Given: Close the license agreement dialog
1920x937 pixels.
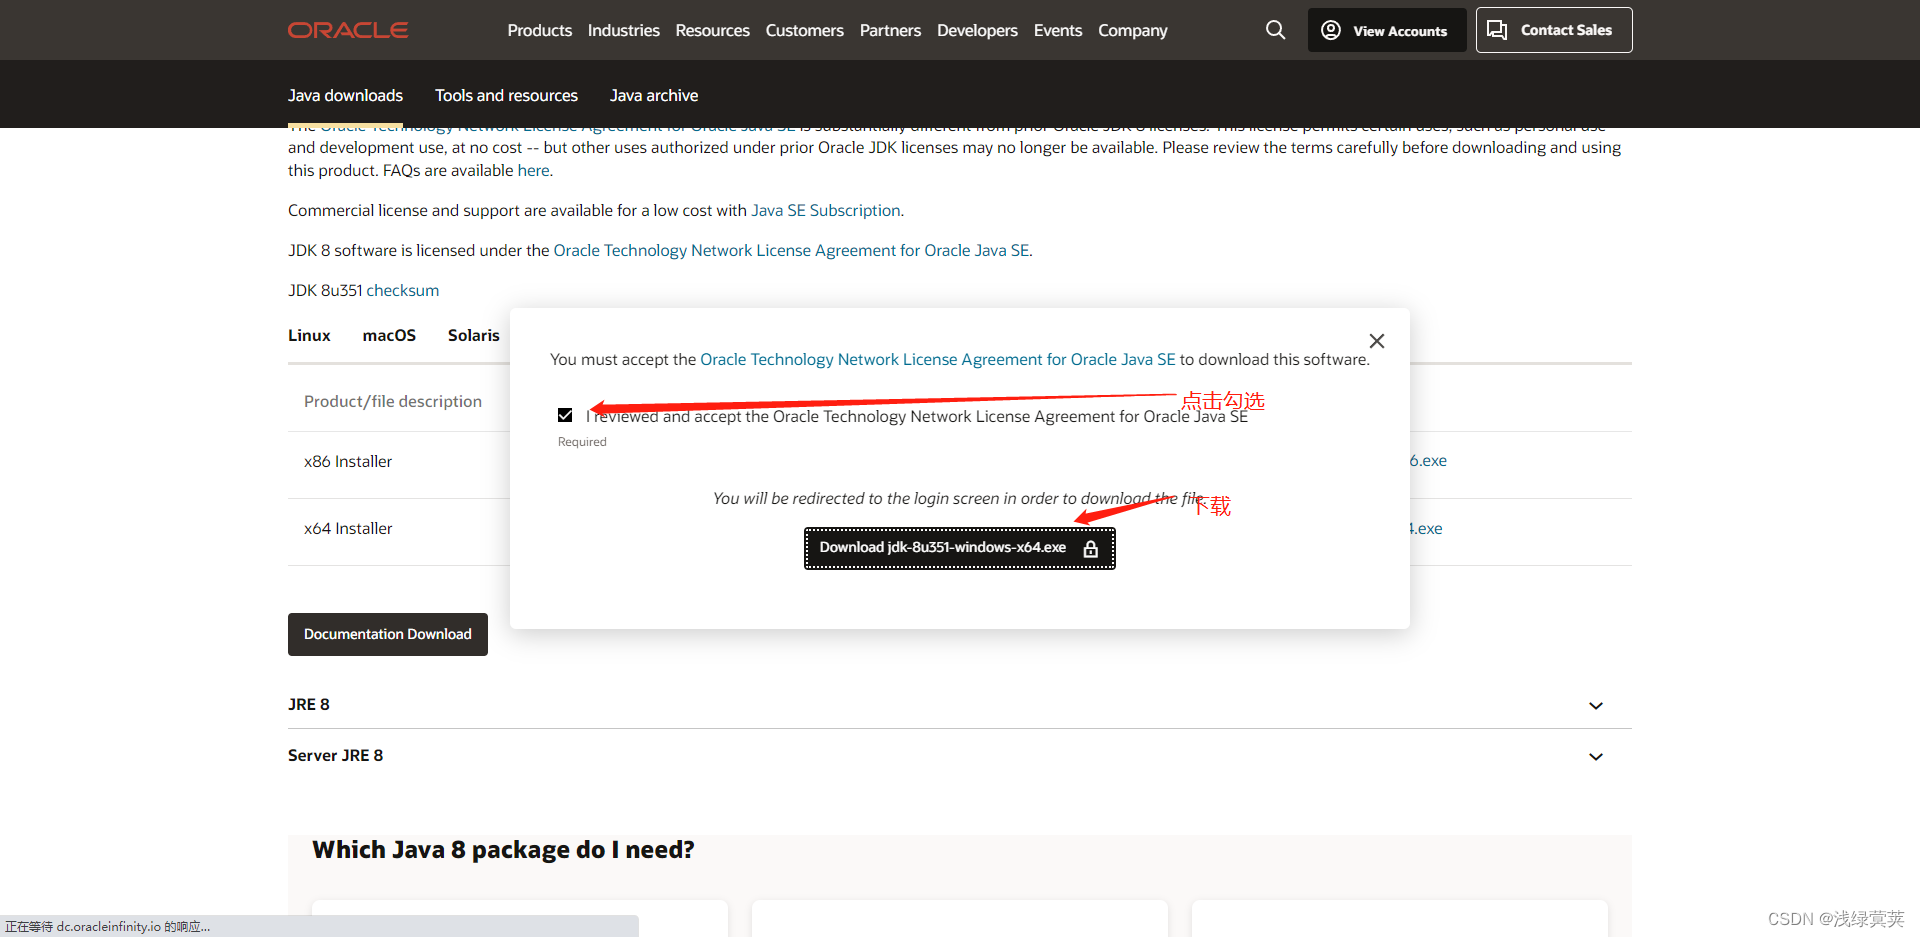Looking at the screenshot, I should coord(1377,341).
